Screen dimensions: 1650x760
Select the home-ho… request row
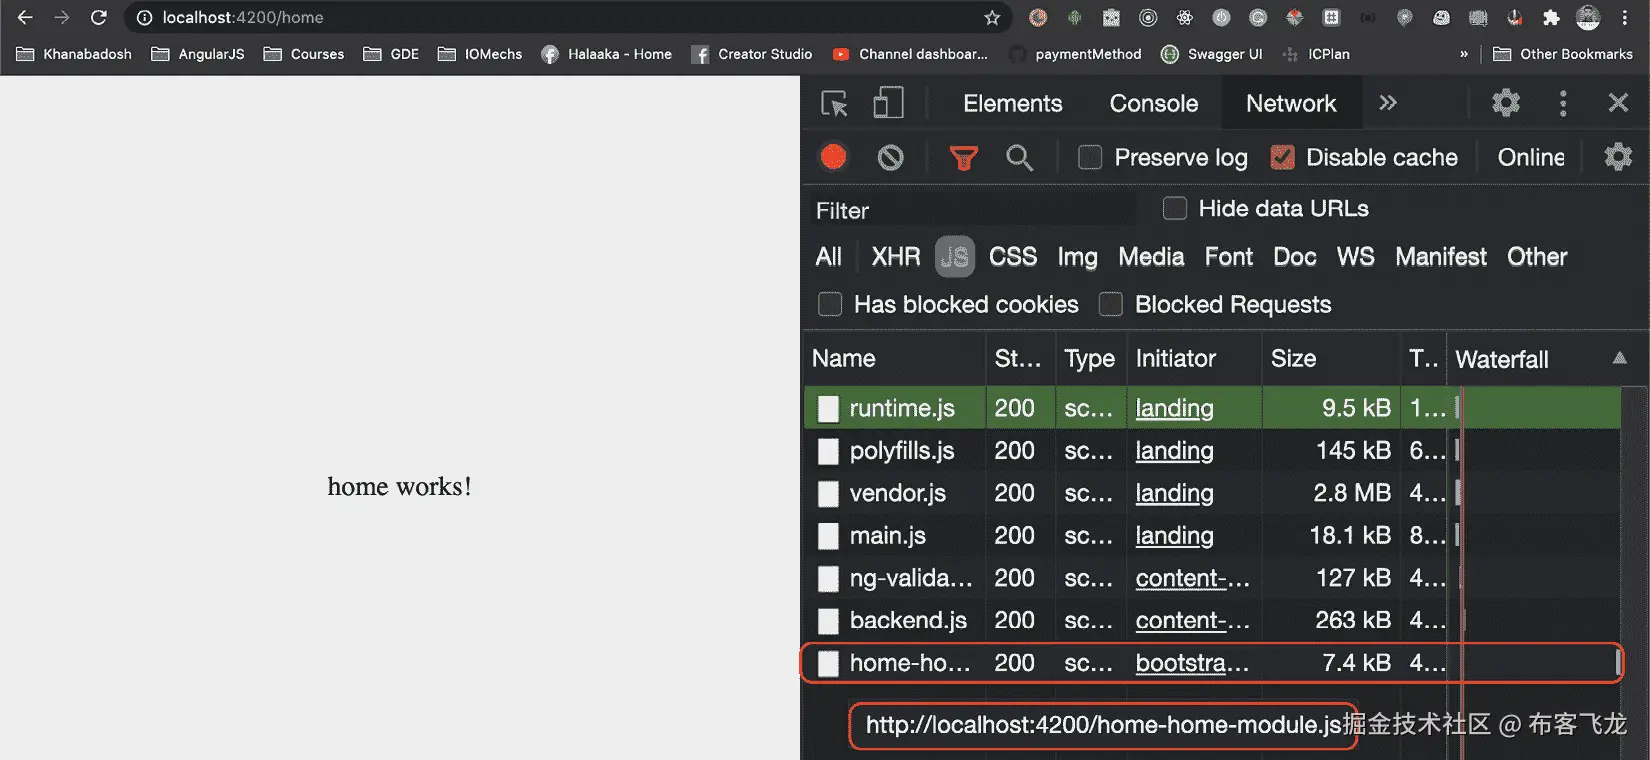coord(1212,663)
